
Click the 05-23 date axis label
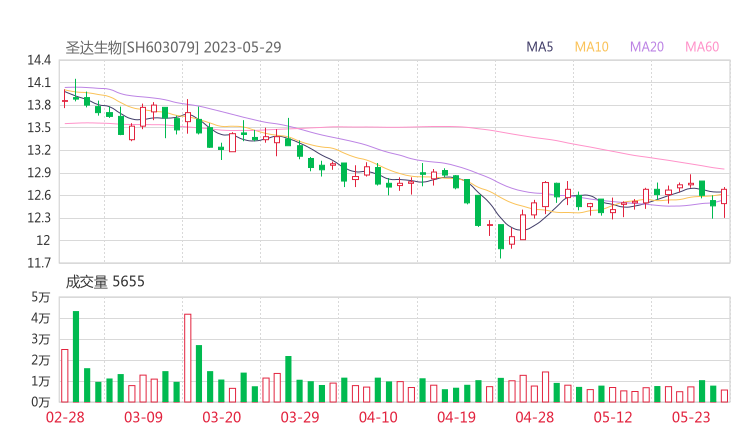tap(691, 417)
